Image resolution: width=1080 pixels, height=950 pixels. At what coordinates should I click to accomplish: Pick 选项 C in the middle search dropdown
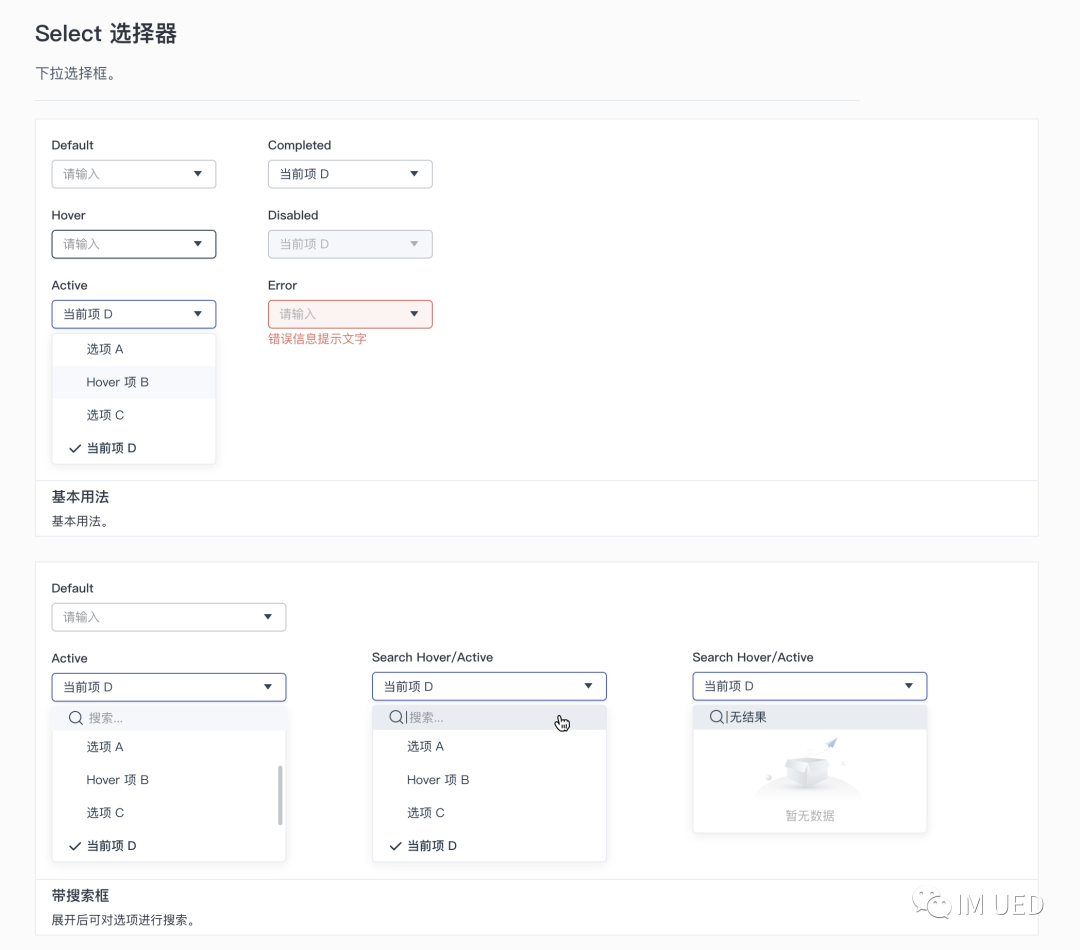point(426,813)
